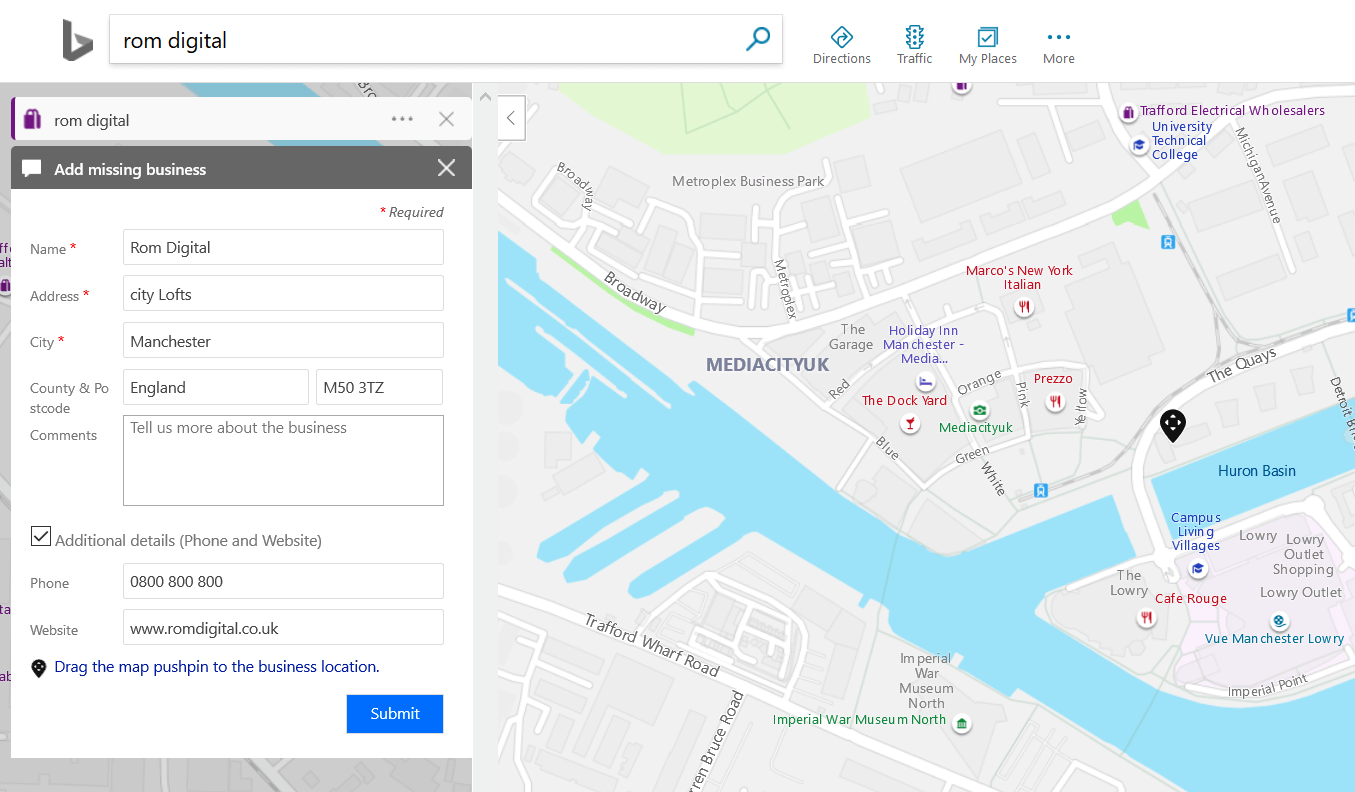
Task: Click the Imperial Point label
Action: click(x=1268, y=686)
